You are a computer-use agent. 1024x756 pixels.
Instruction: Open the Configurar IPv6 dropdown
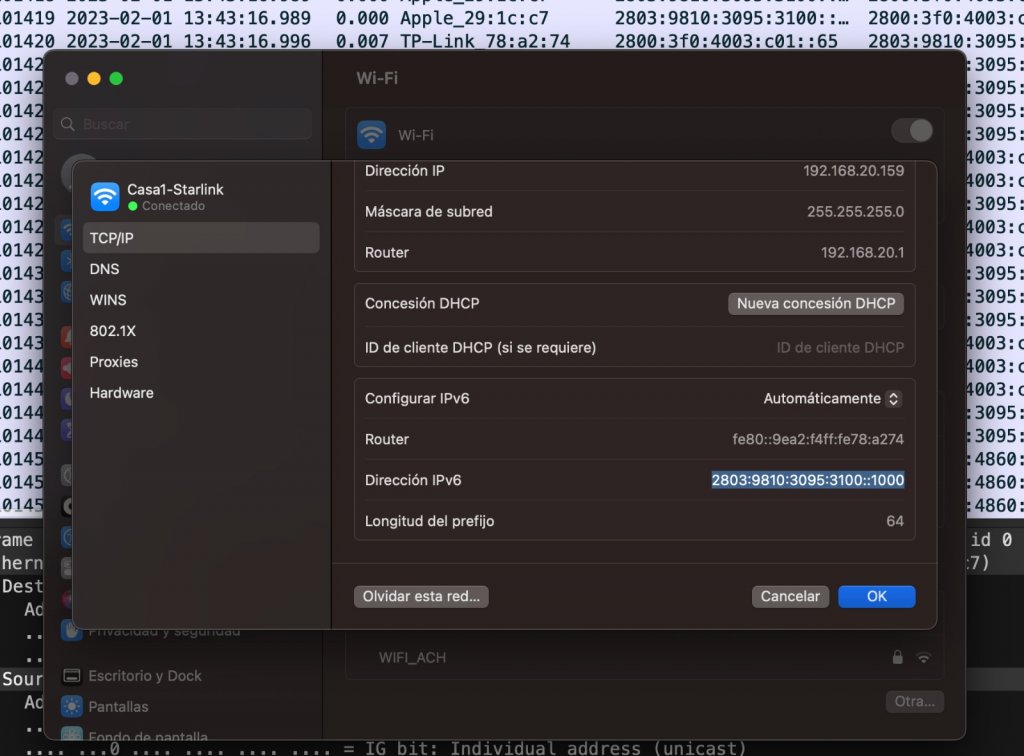[832, 398]
